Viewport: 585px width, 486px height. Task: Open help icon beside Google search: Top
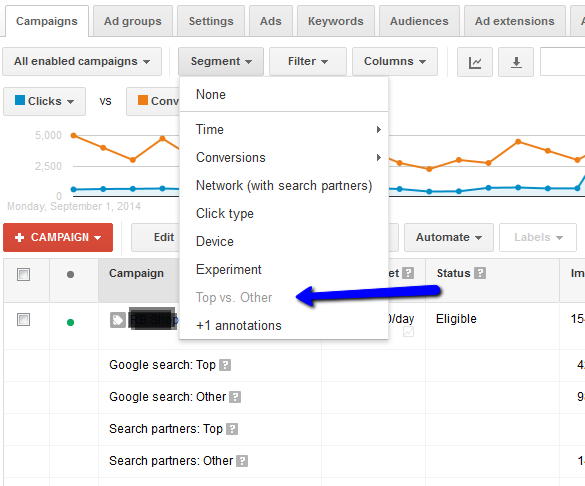coord(225,365)
